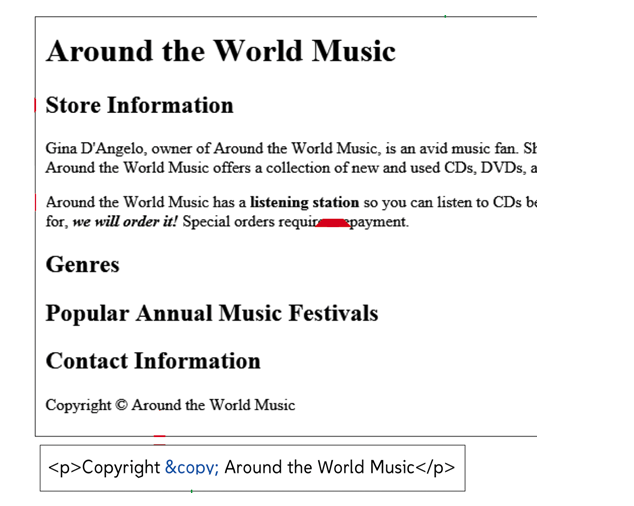Click the 'Around the World Music</p>' code text

[x=340, y=467]
